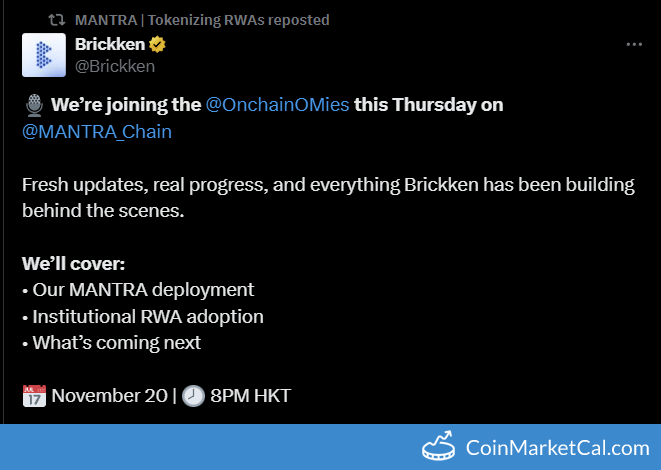Open the @OnchainOMies mention link
The image size is (661, 470).
[x=277, y=105]
